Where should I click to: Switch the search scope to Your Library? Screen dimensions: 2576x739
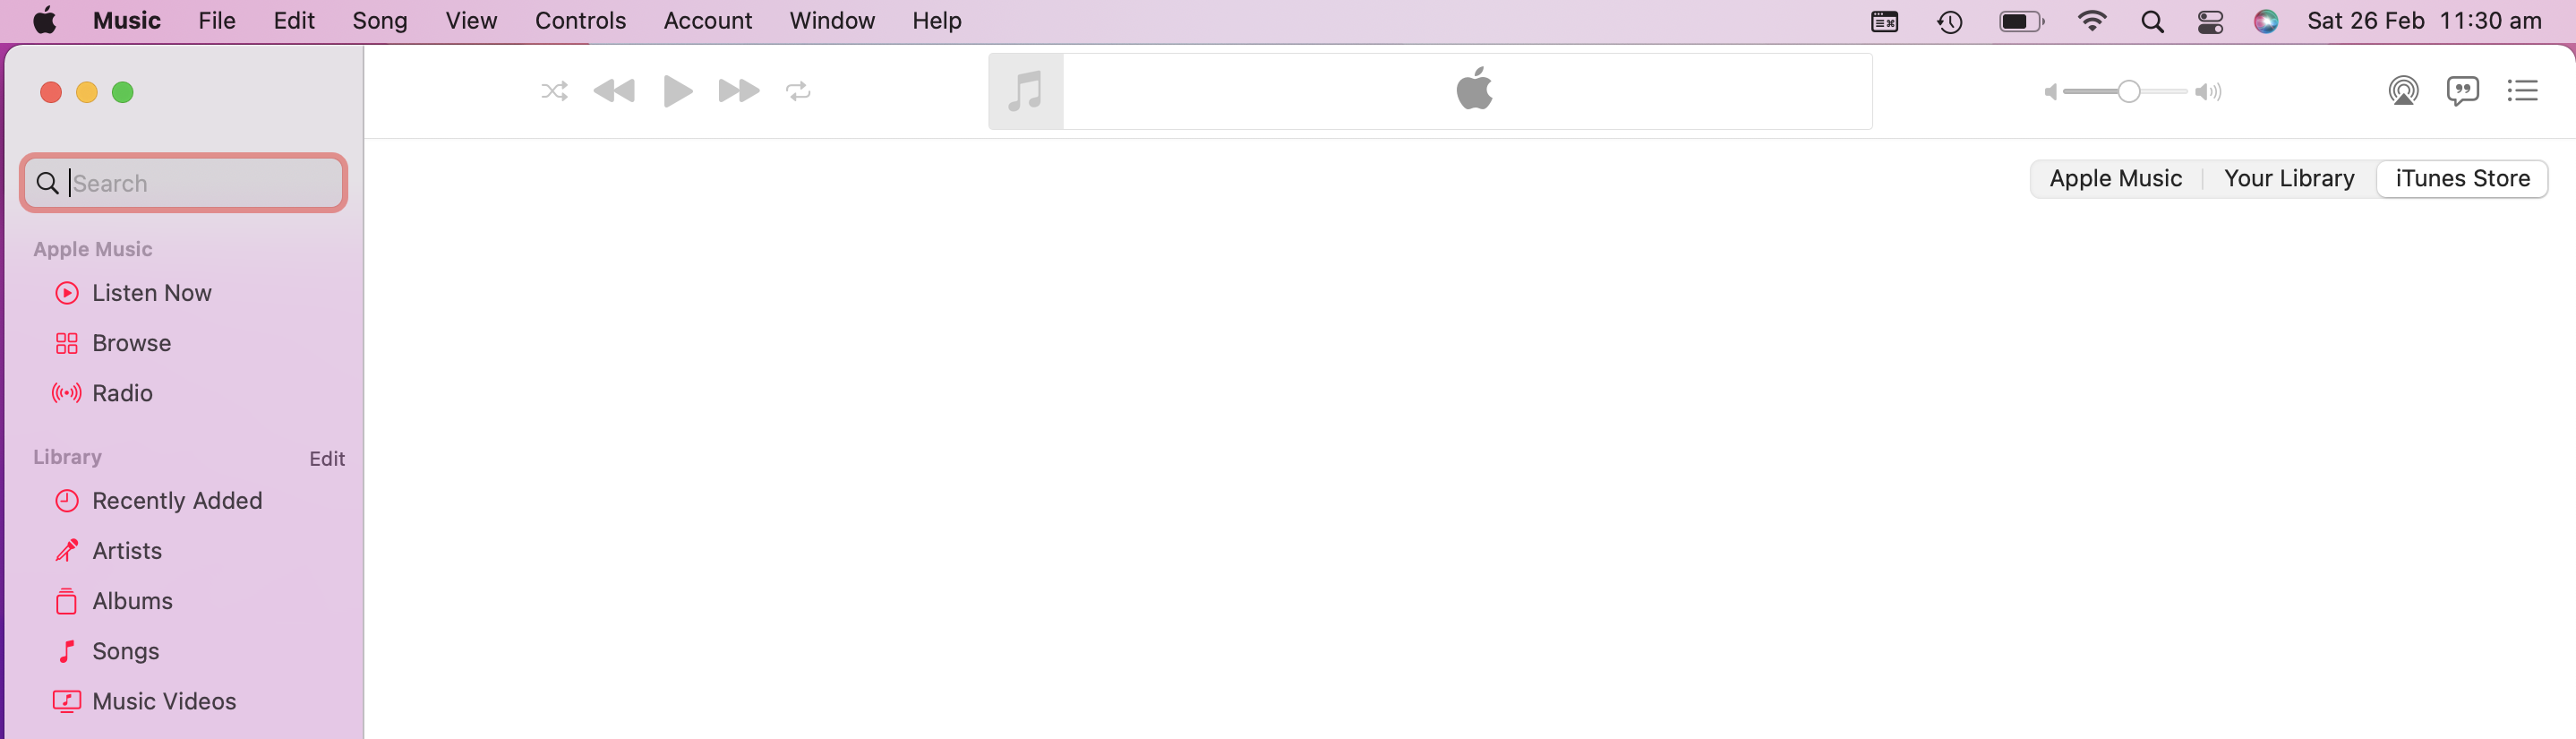tap(2289, 179)
